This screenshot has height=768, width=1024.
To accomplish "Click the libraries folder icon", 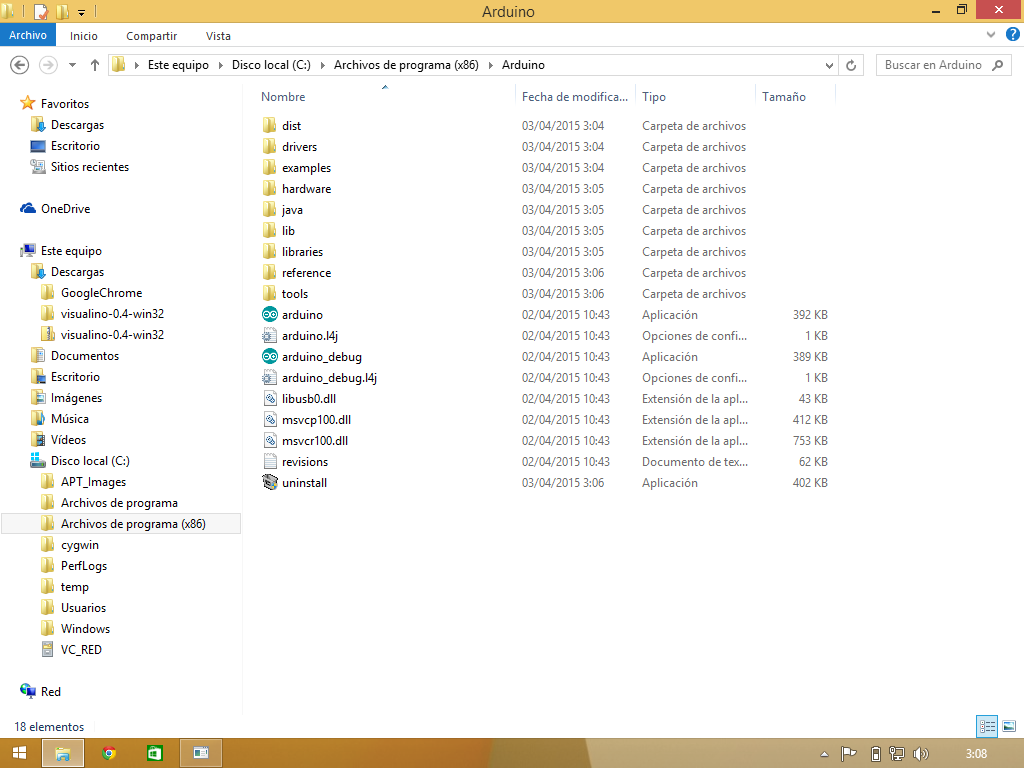I will [x=270, y=251].
